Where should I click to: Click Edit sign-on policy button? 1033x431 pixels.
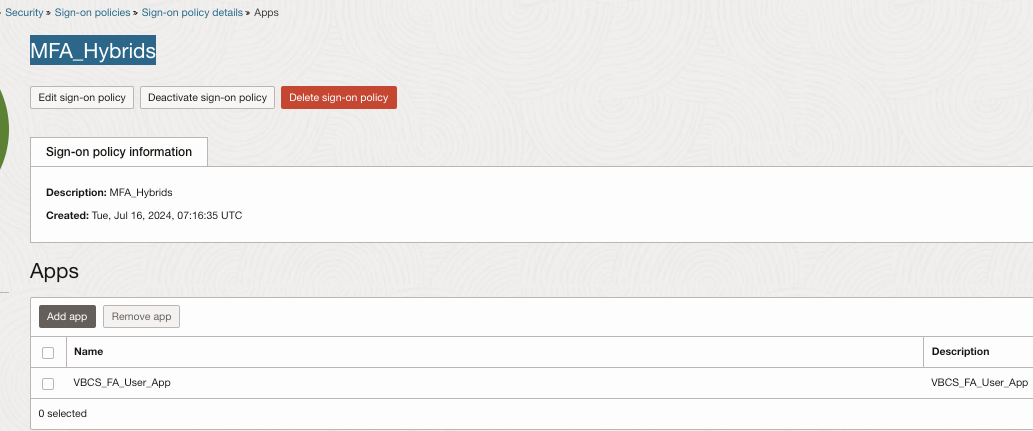pyautogui.click(x=82, y=97)
